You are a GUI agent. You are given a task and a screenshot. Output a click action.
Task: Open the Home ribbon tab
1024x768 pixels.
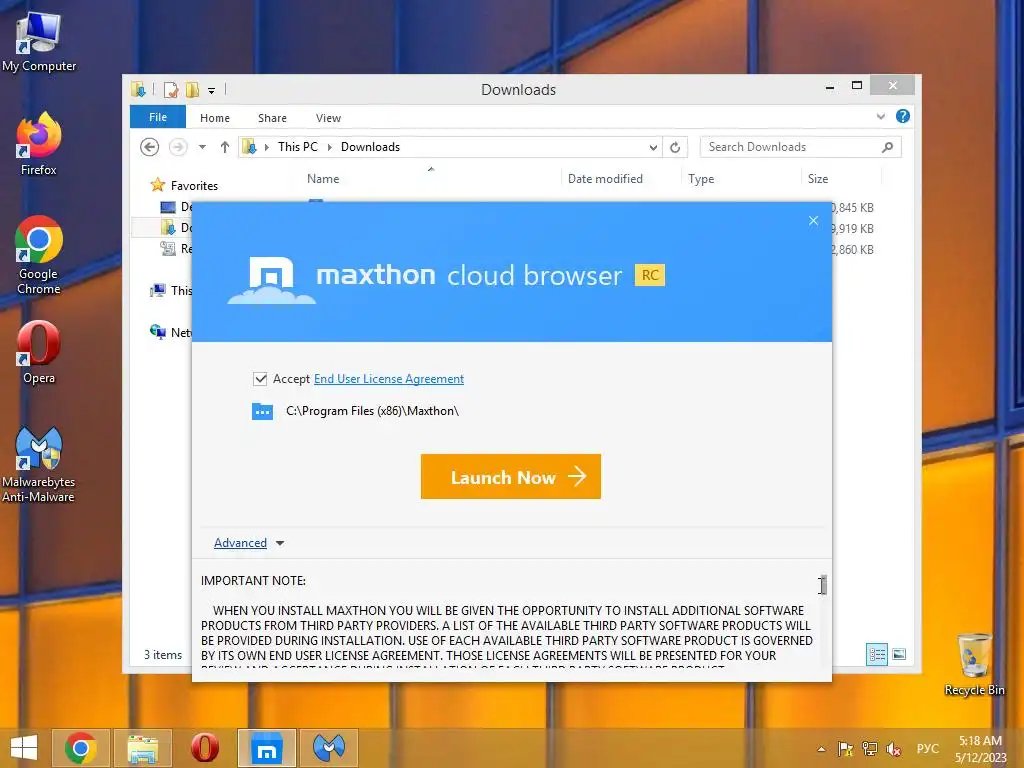pyautogui.click(x=215, y=118)
